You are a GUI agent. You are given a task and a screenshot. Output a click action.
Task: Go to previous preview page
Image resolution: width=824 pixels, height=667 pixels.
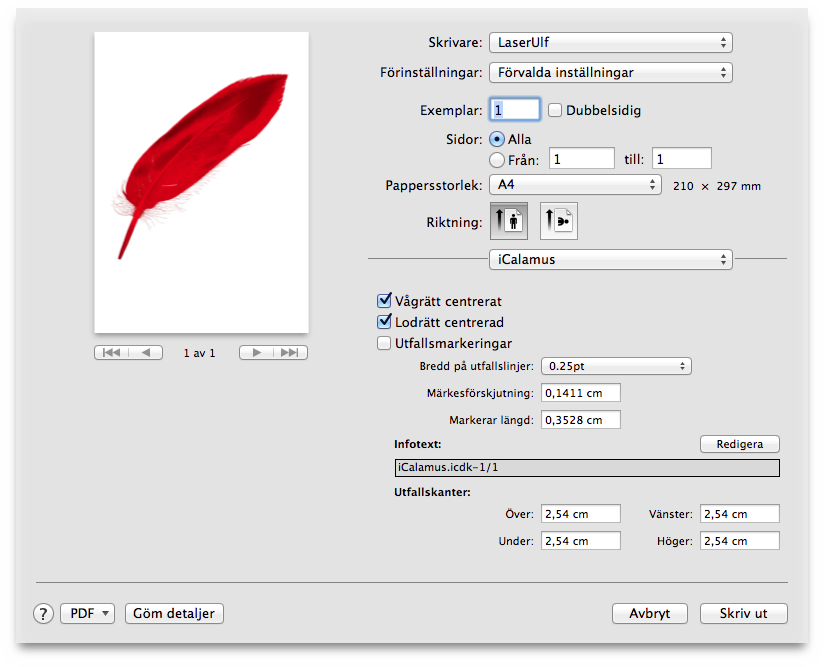[x=146, y=353]
